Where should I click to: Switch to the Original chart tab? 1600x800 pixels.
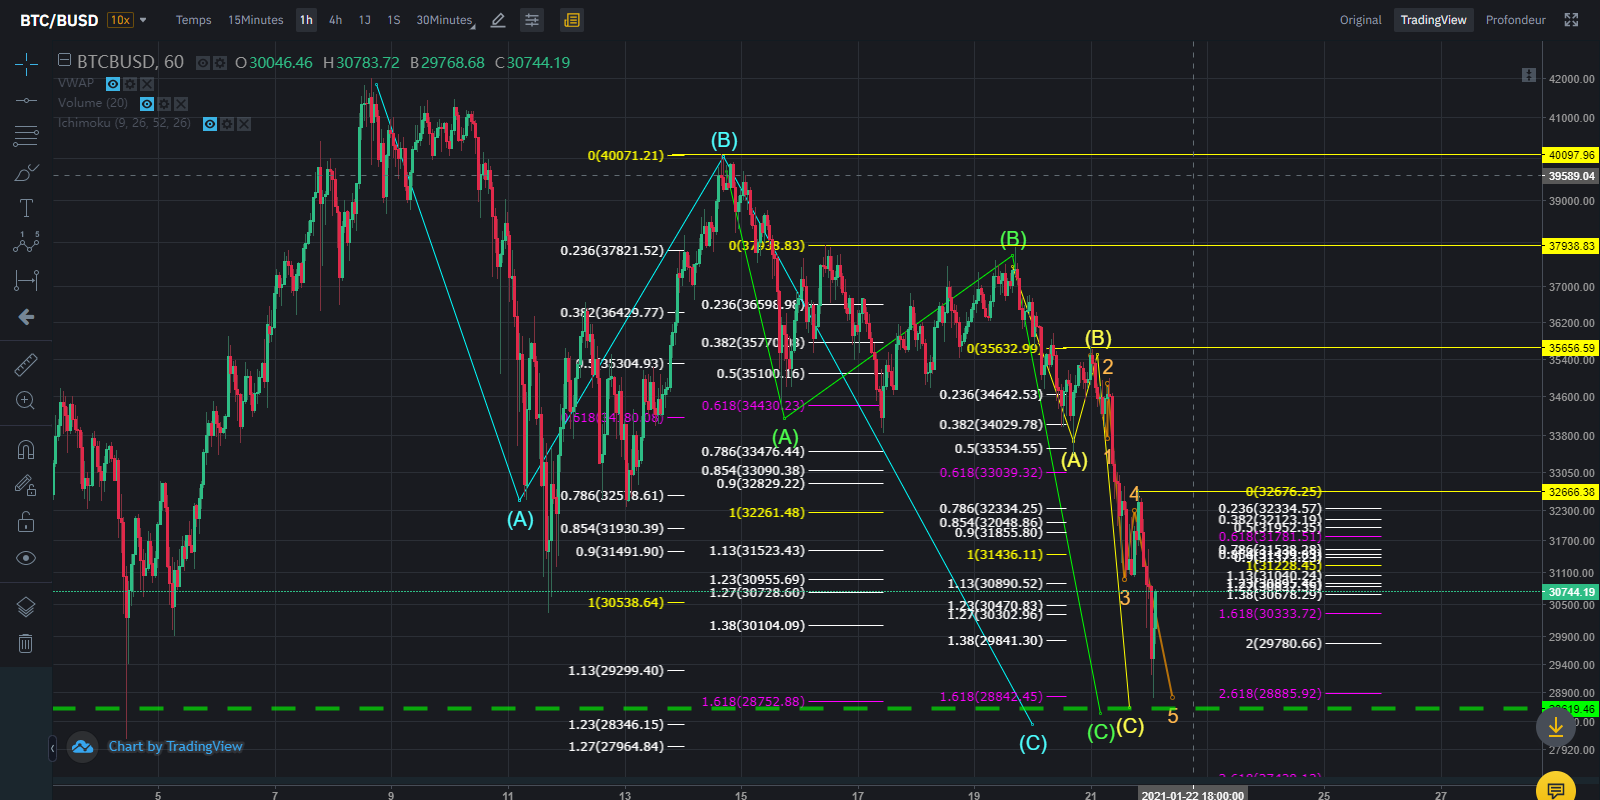point(1360,20)
